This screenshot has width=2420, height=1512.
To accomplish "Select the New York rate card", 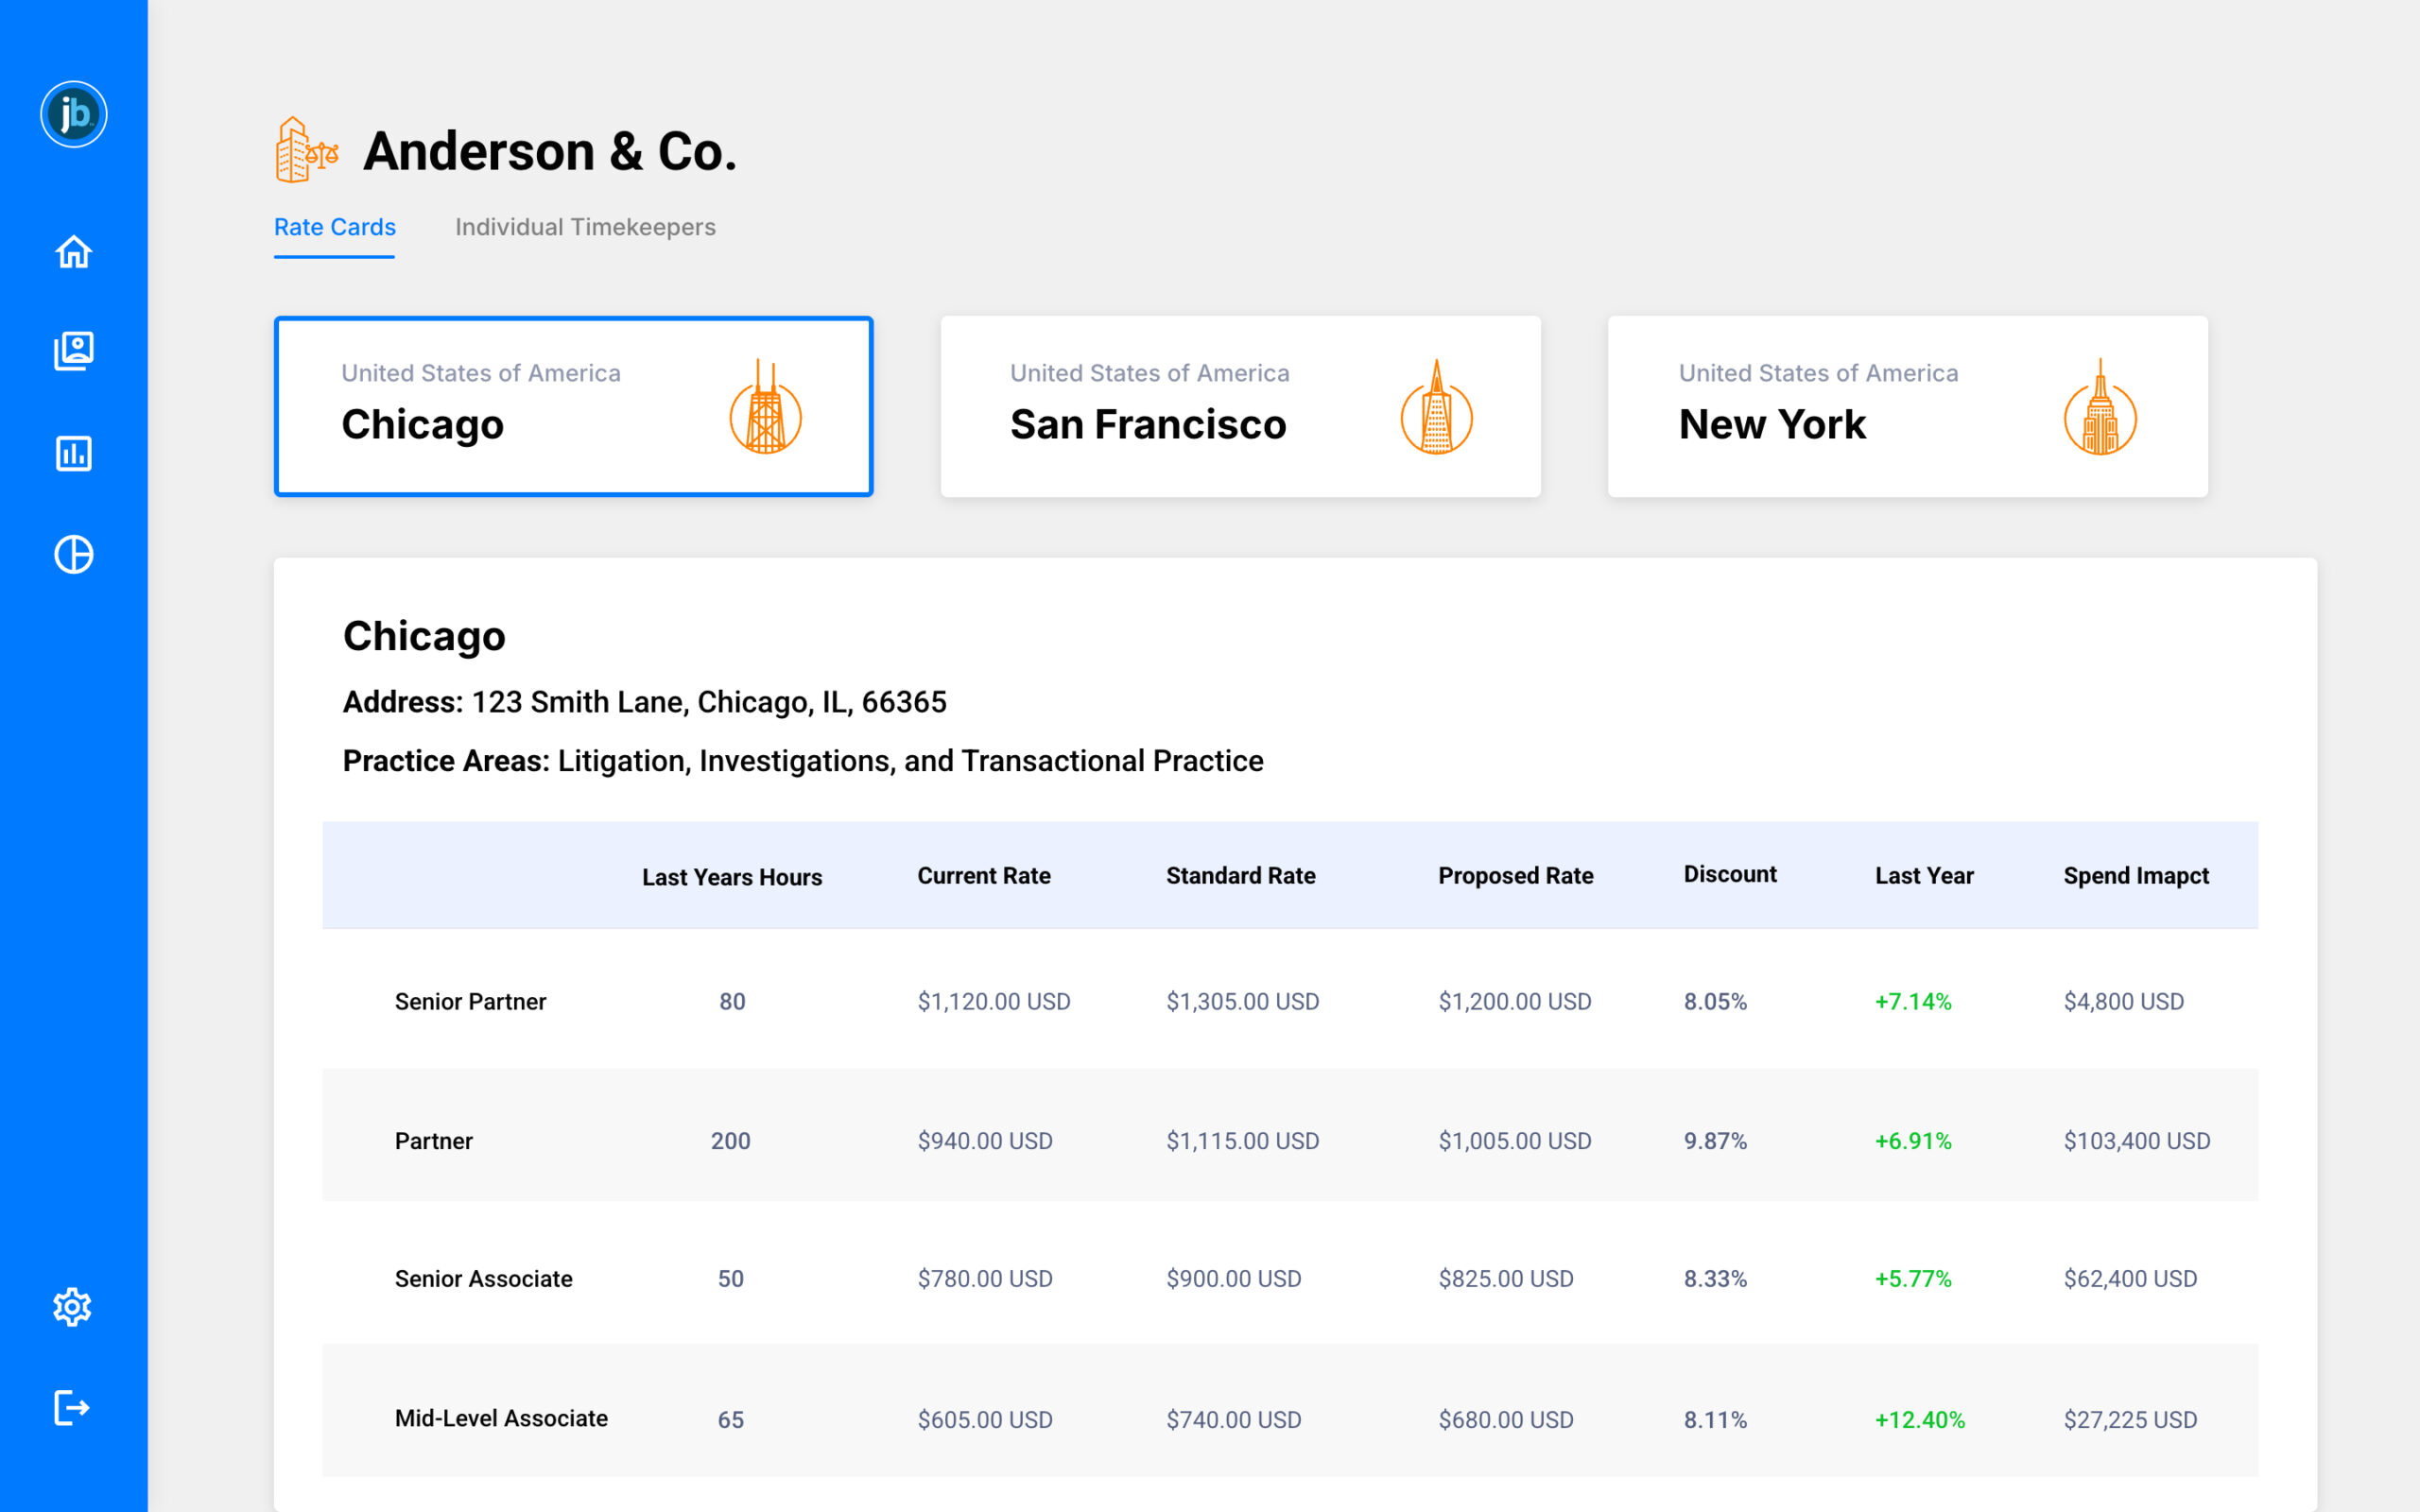I will [1907, 406].
